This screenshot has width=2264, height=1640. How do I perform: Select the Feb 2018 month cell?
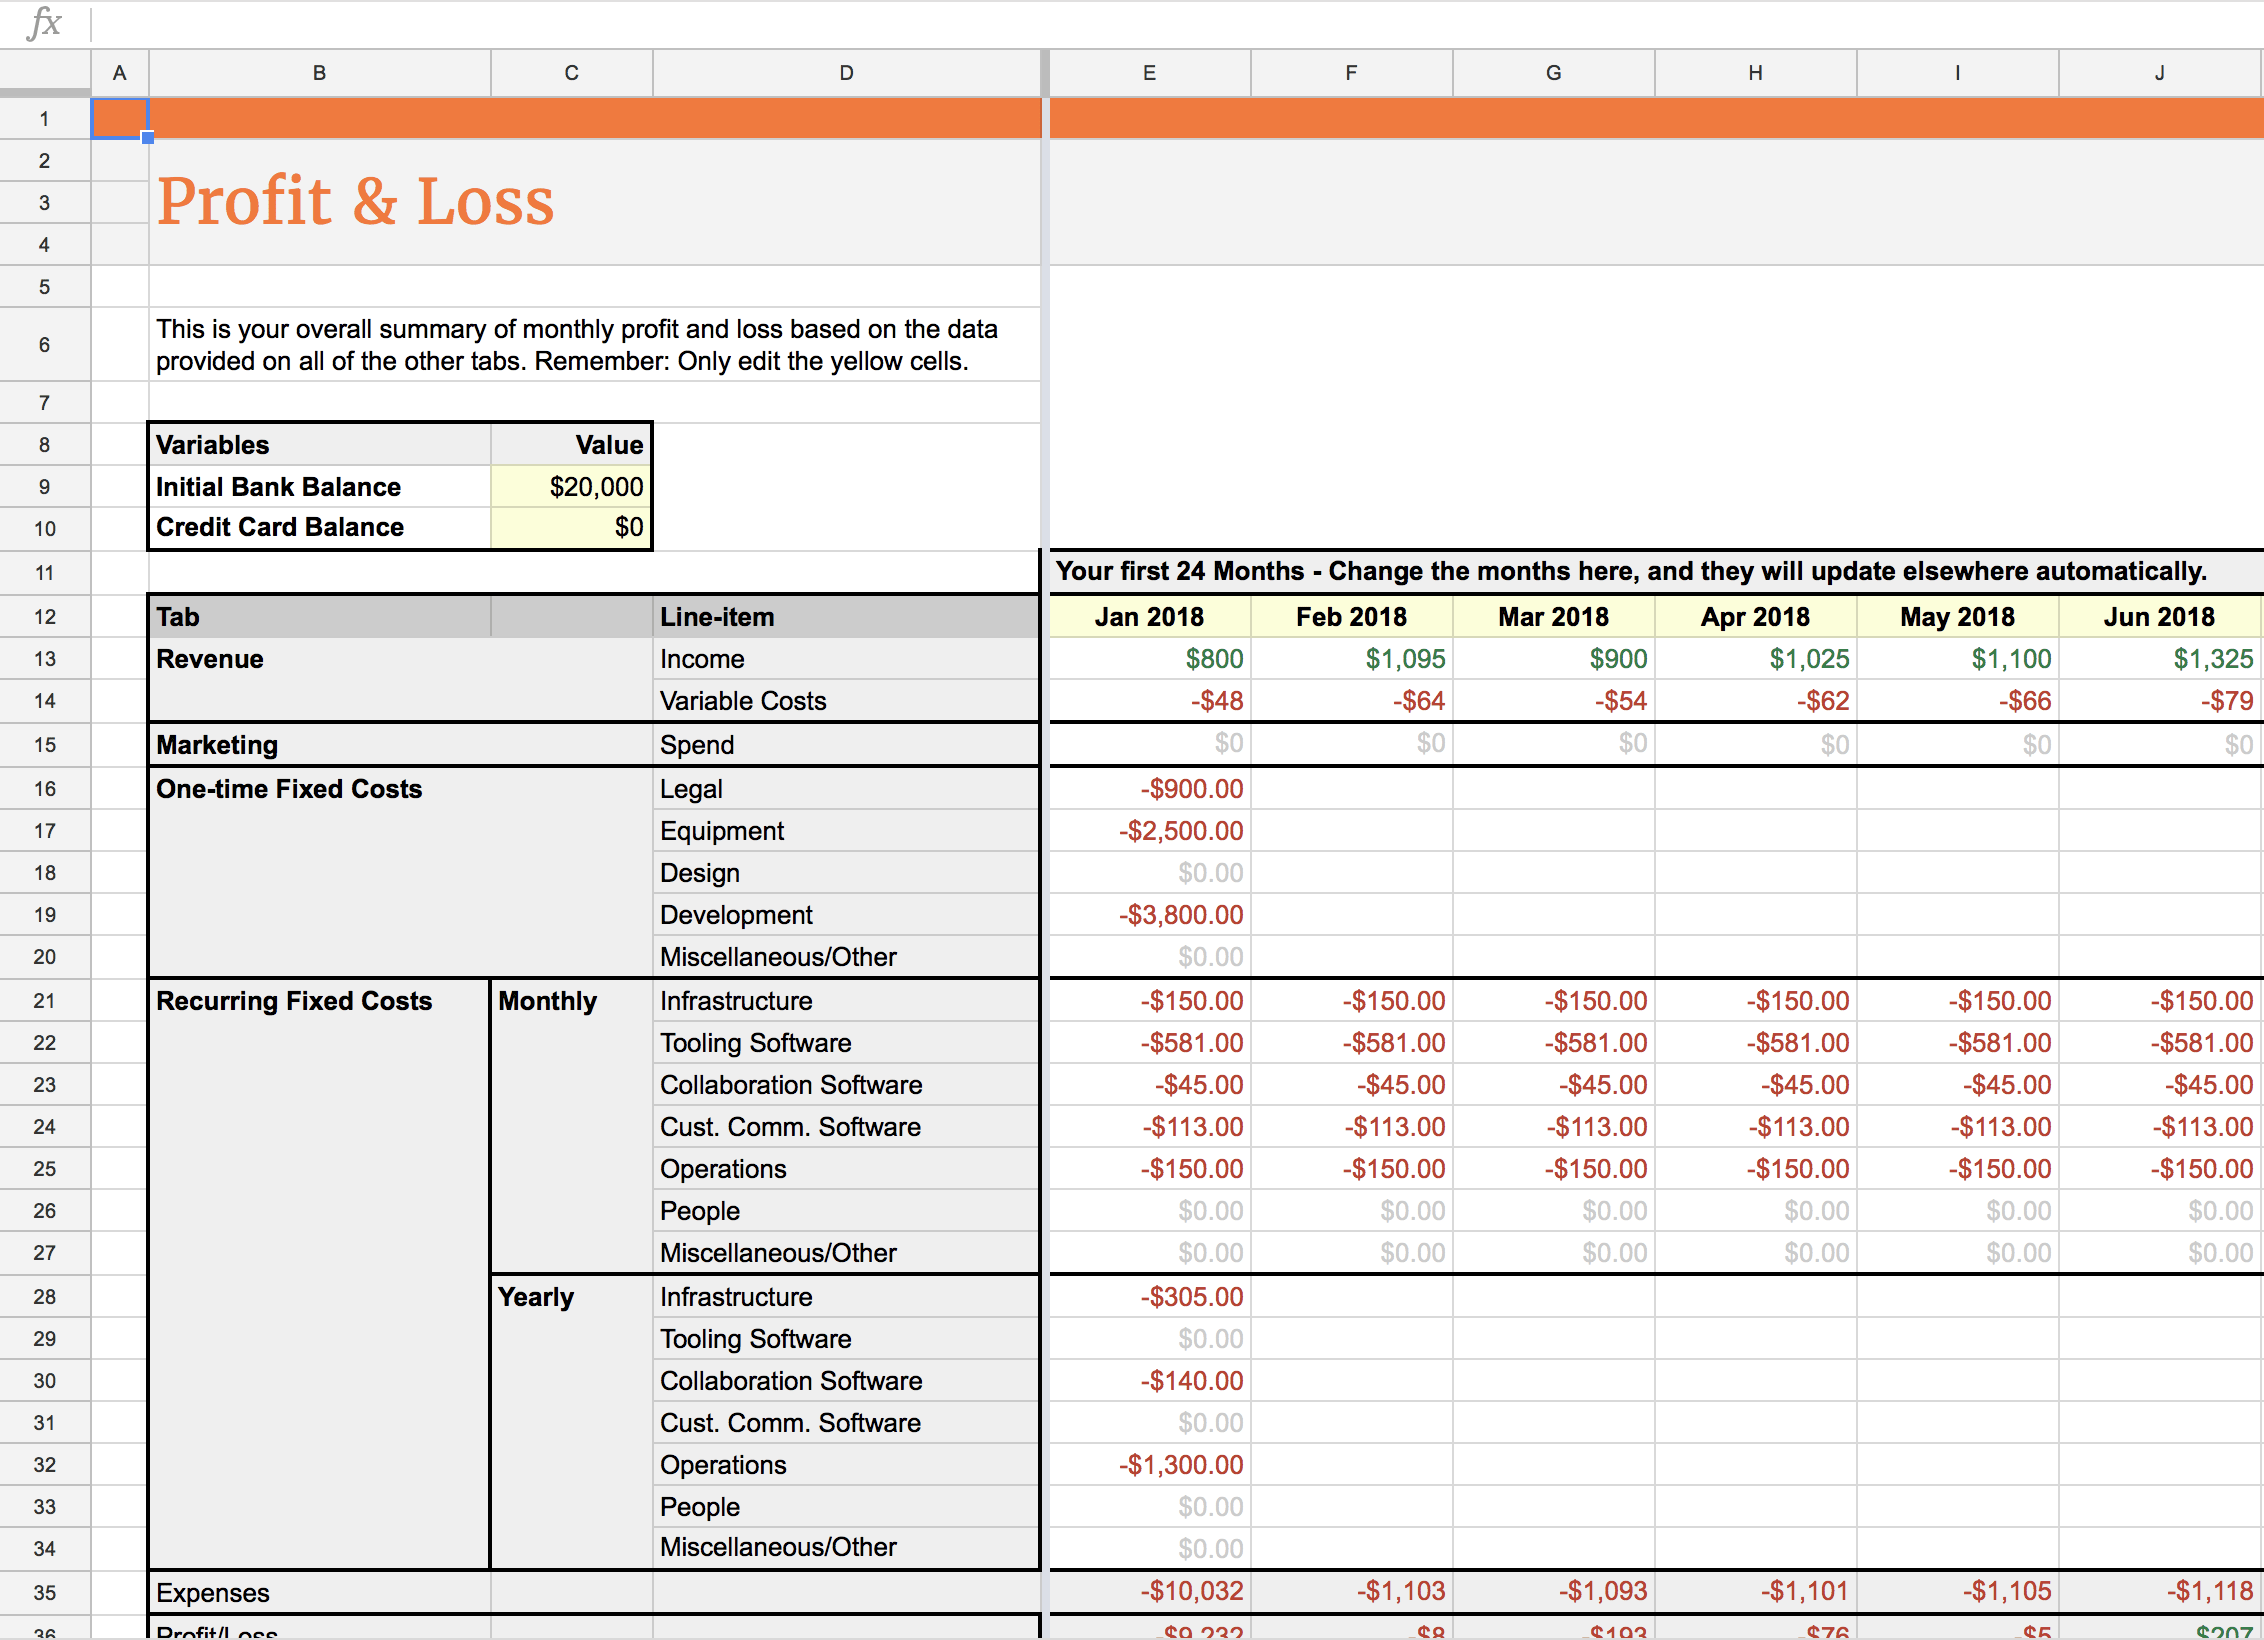click(x=1352, y=617)
